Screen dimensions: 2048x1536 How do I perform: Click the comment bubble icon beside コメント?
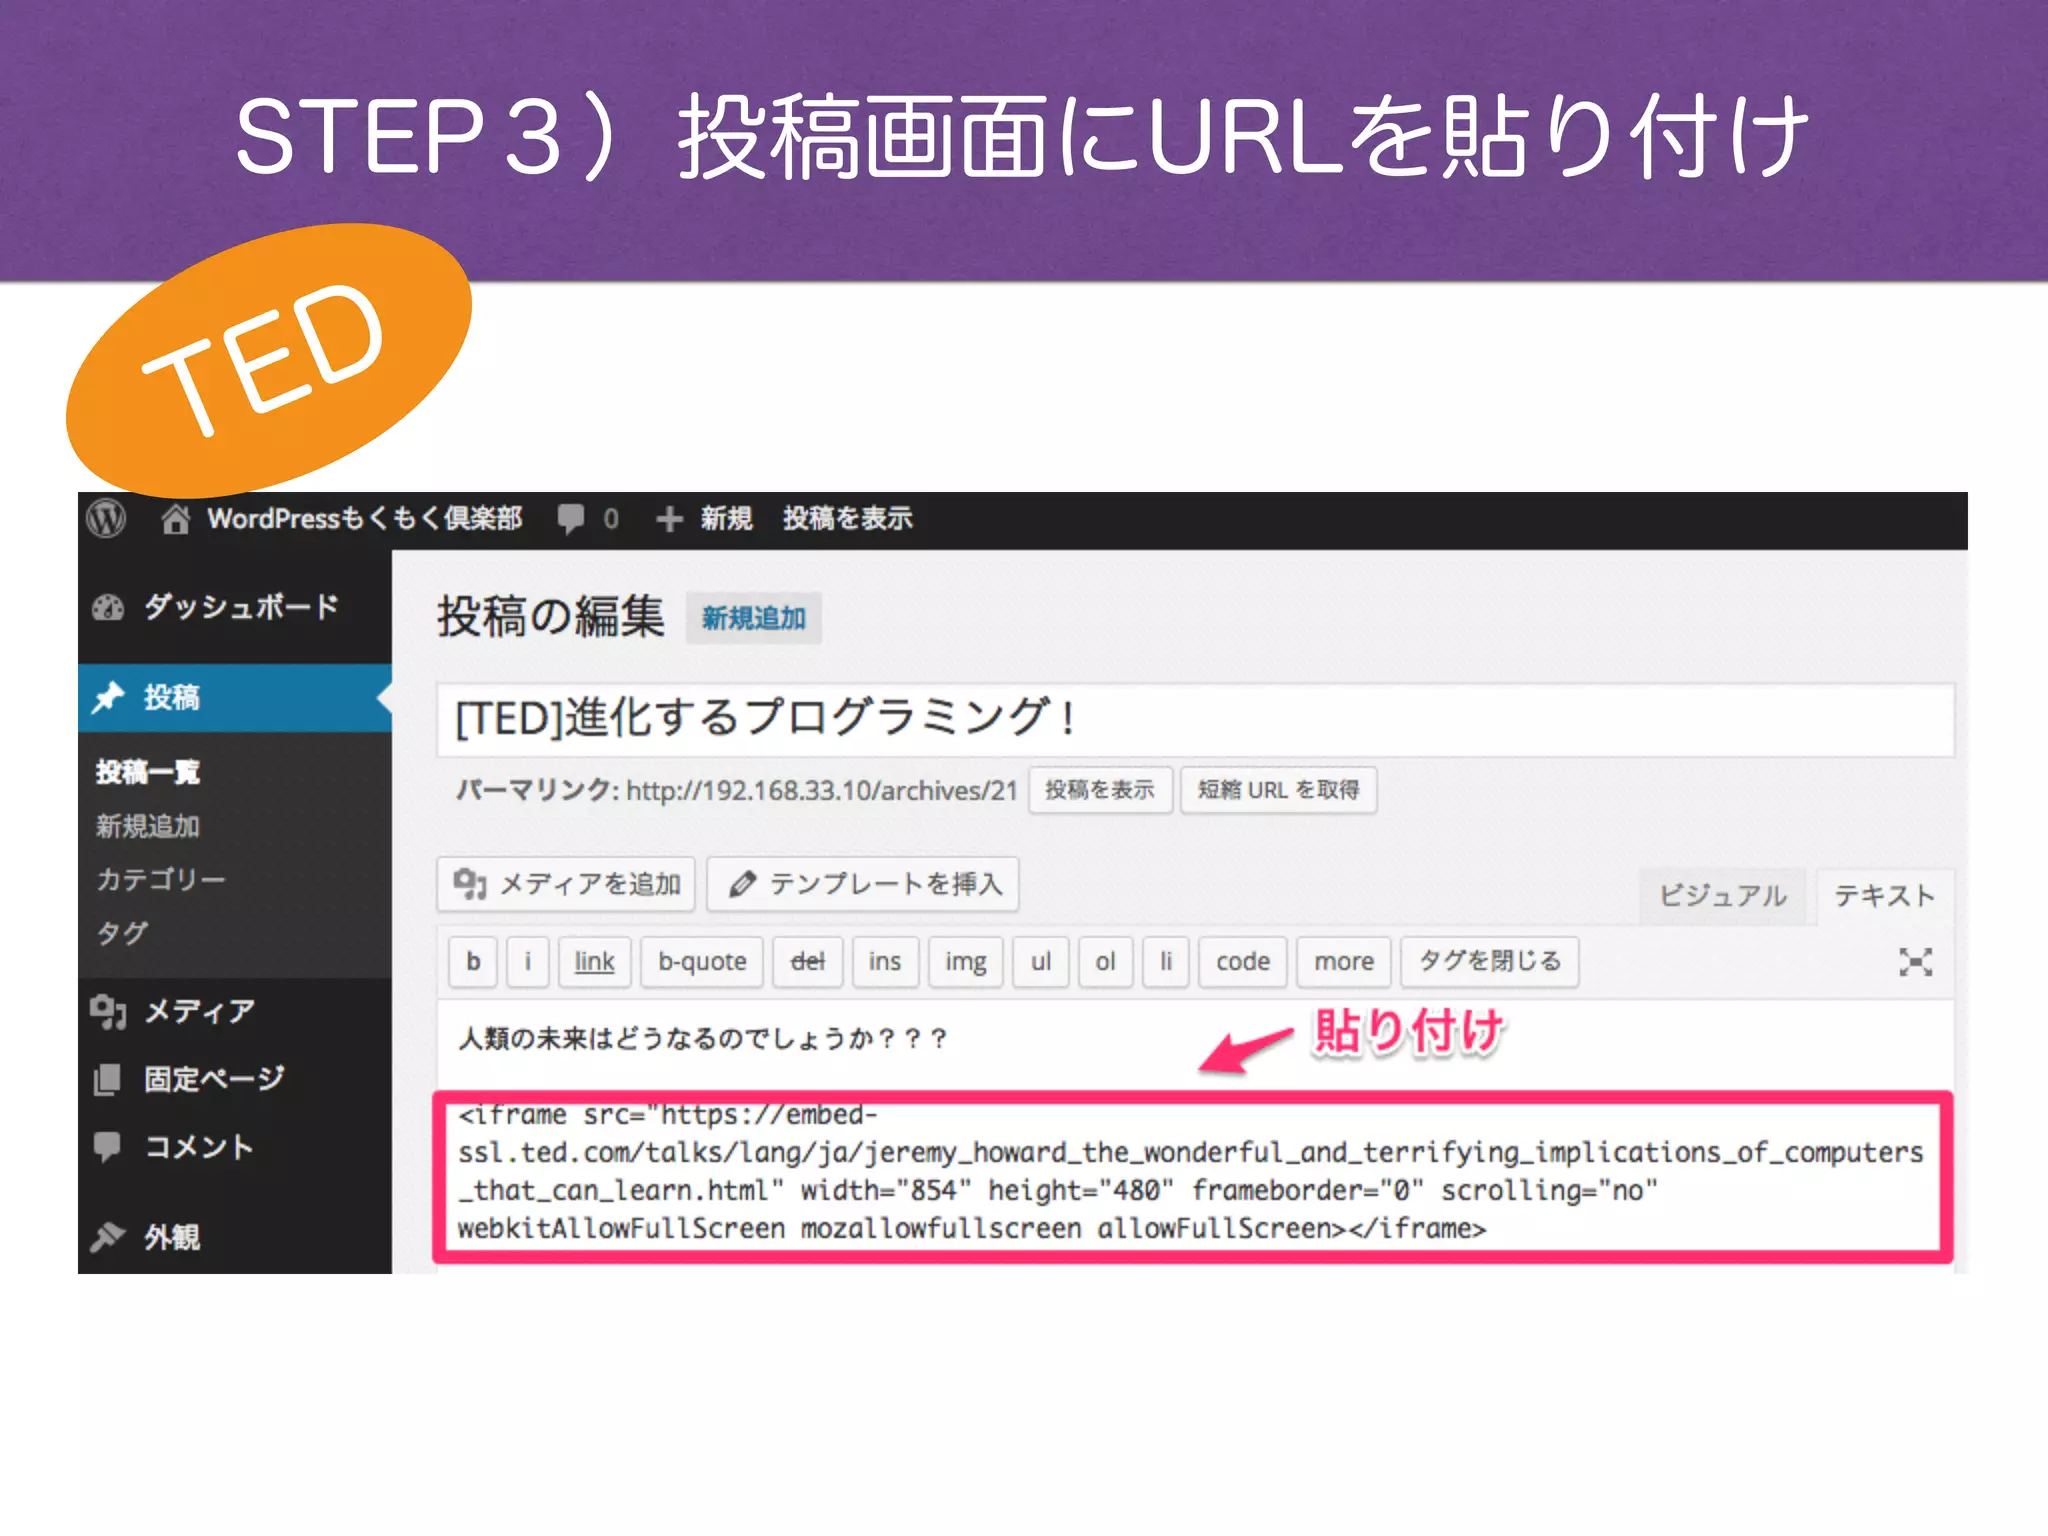click(107, 1147)
